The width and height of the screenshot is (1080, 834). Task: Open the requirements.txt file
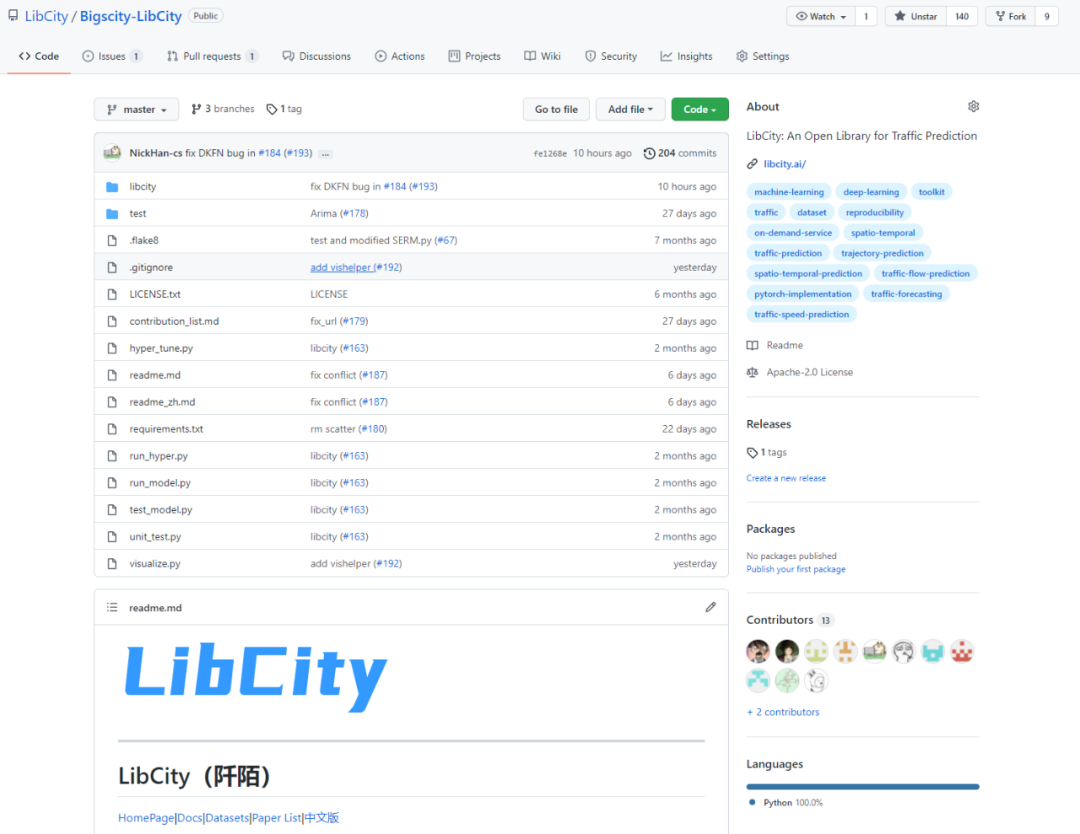click(x=166, y=429)
